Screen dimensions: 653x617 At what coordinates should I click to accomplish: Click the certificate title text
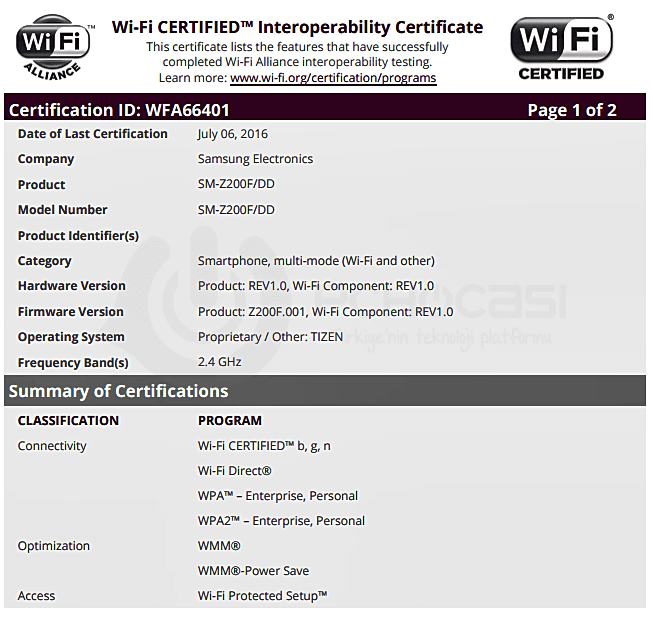click(x=297, y=27)
